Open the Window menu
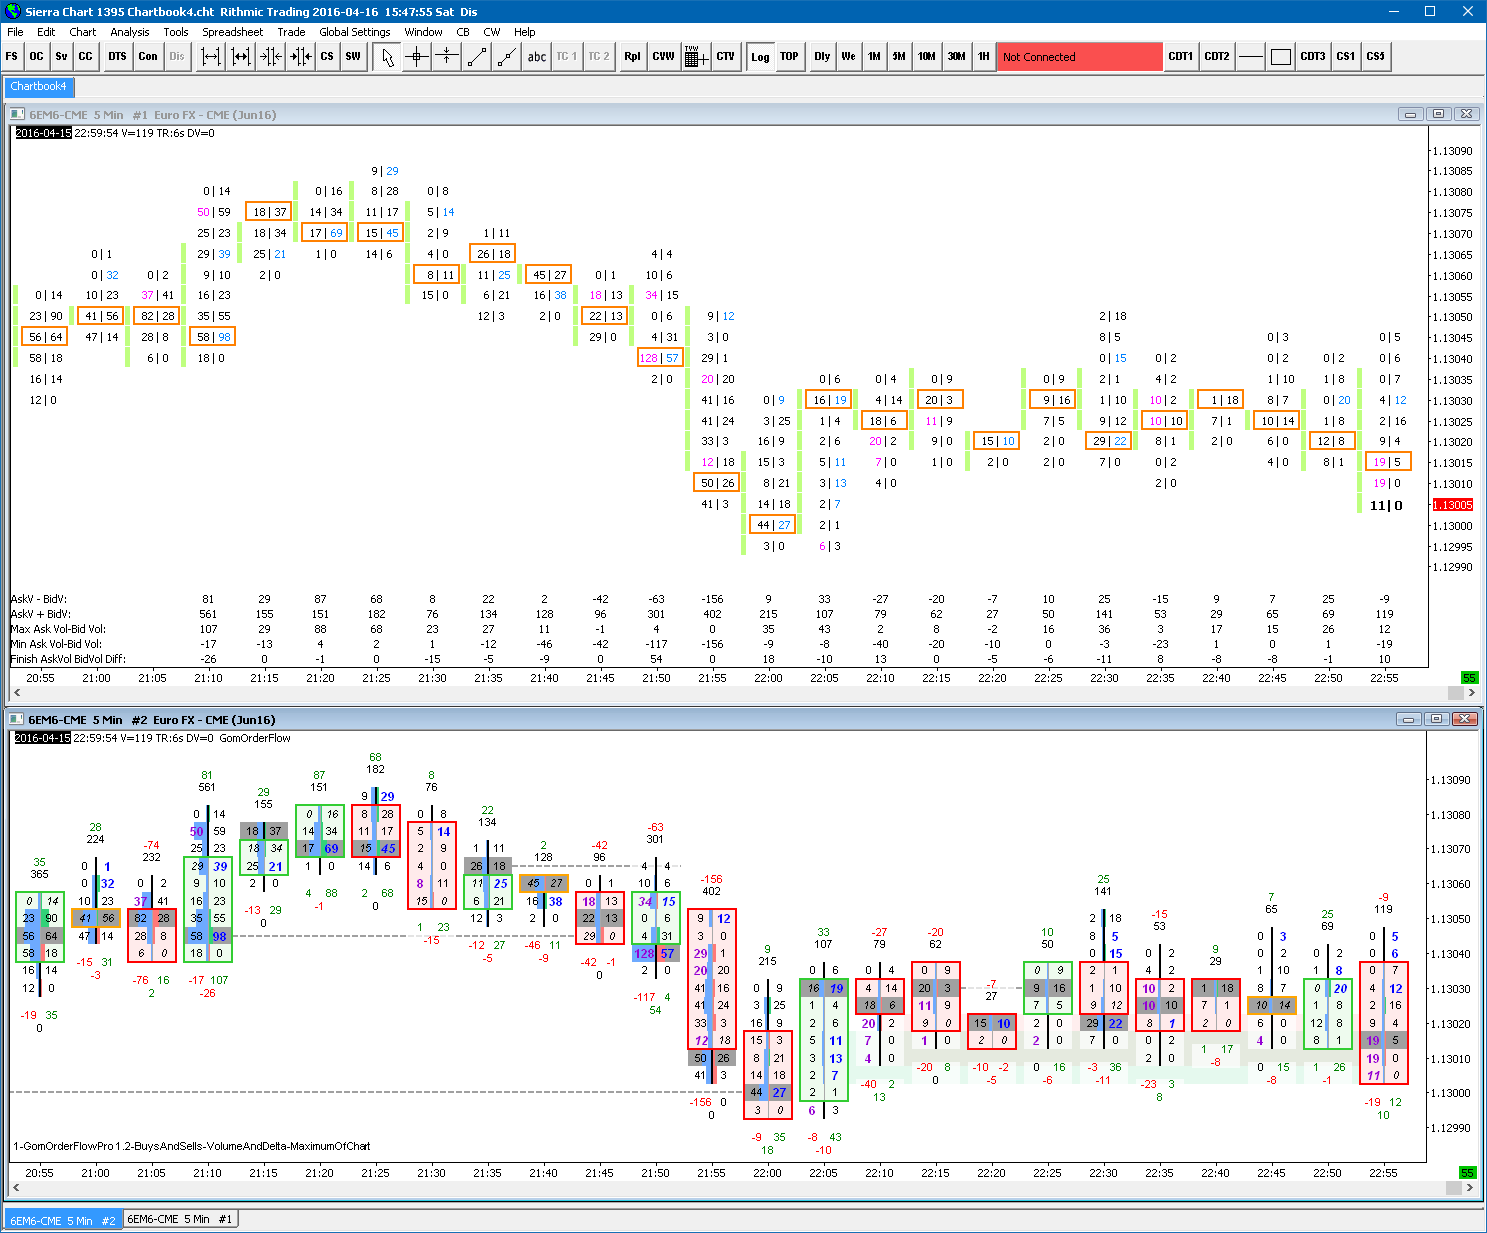1487x1233 pixels. pyautogui.click(x=423, y=32)
